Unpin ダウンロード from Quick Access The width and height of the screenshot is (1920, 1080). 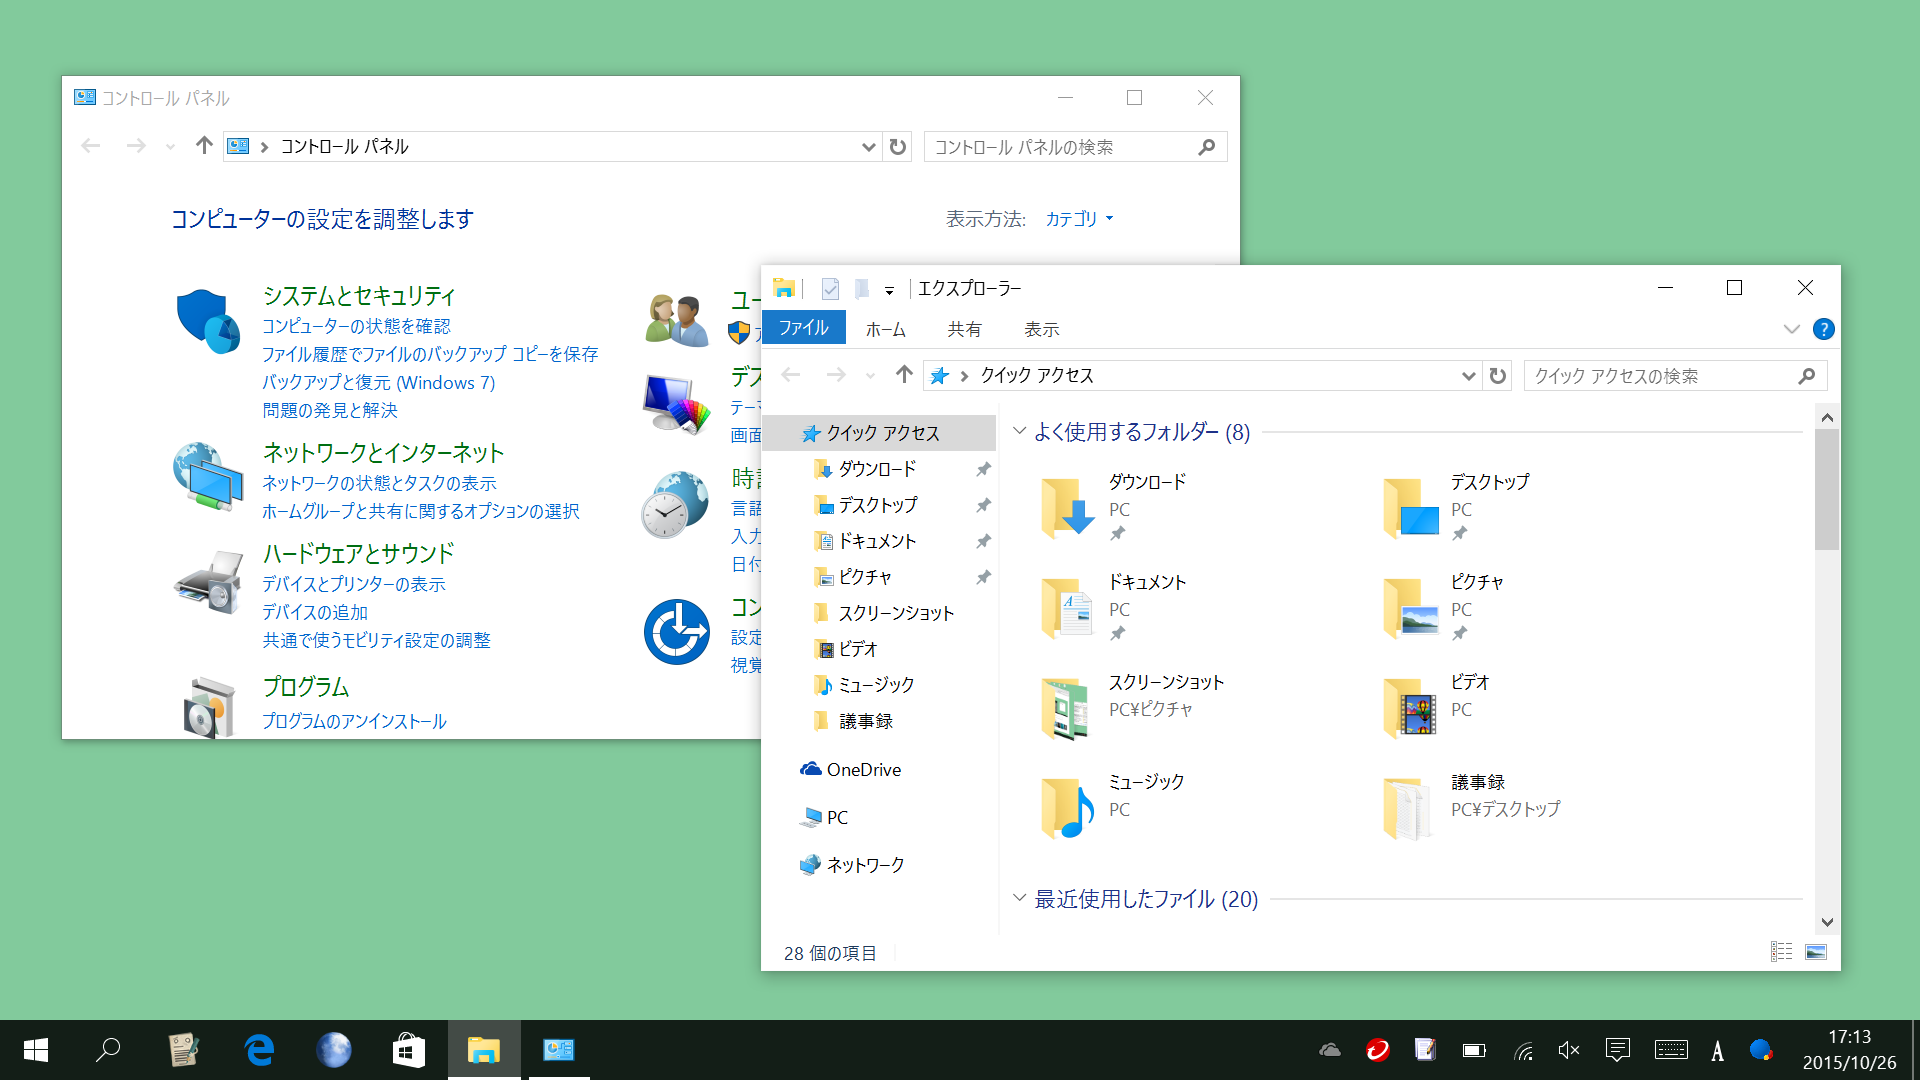tap(983, 469)
